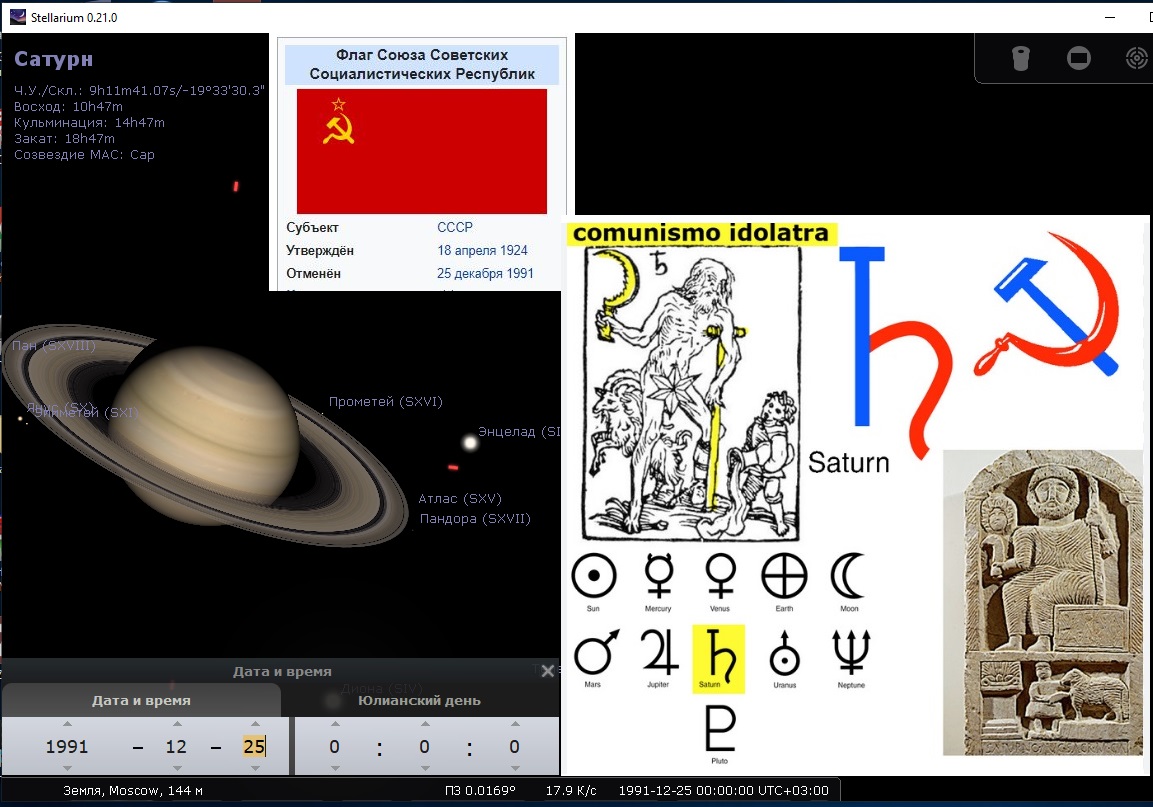
Task: Increase the year 1991 with the up arrow
Action: click(x=68, y=724)
